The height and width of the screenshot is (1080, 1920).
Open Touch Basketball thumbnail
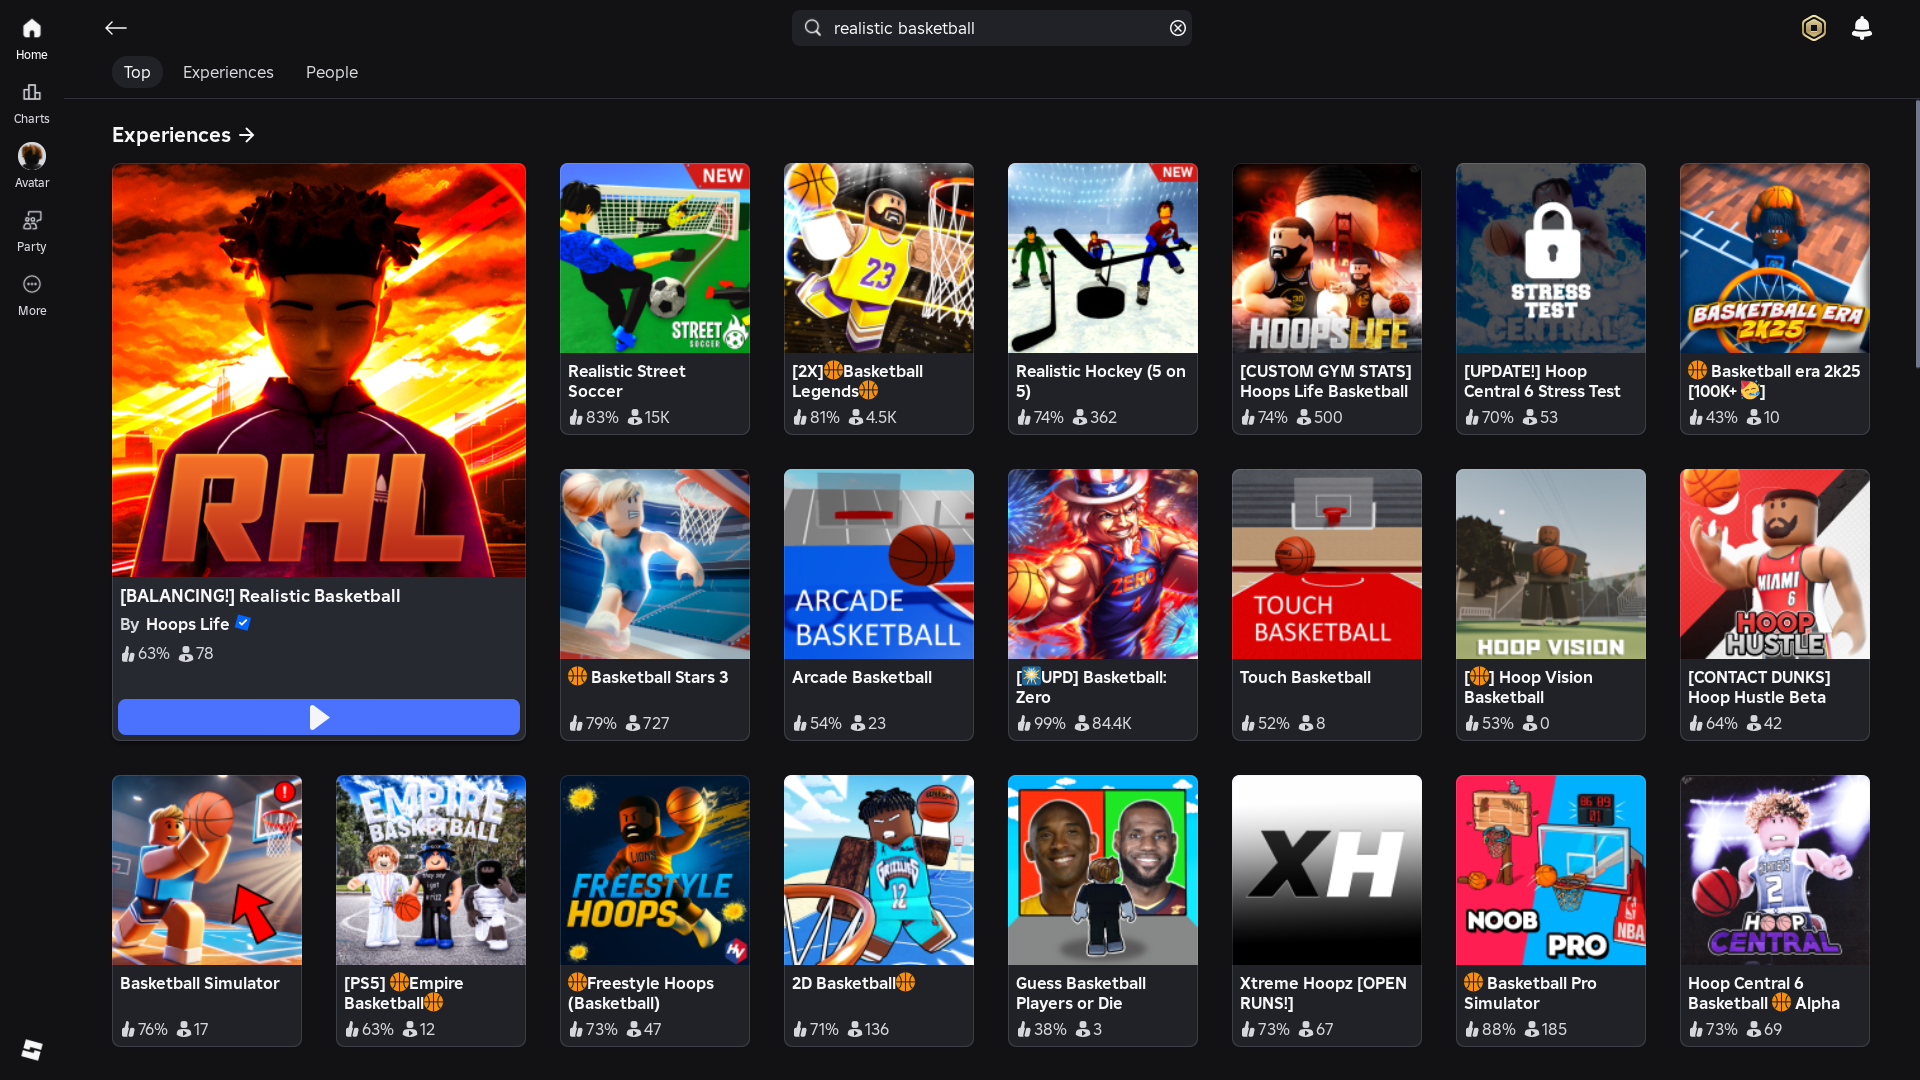[x=1327, y=564]
